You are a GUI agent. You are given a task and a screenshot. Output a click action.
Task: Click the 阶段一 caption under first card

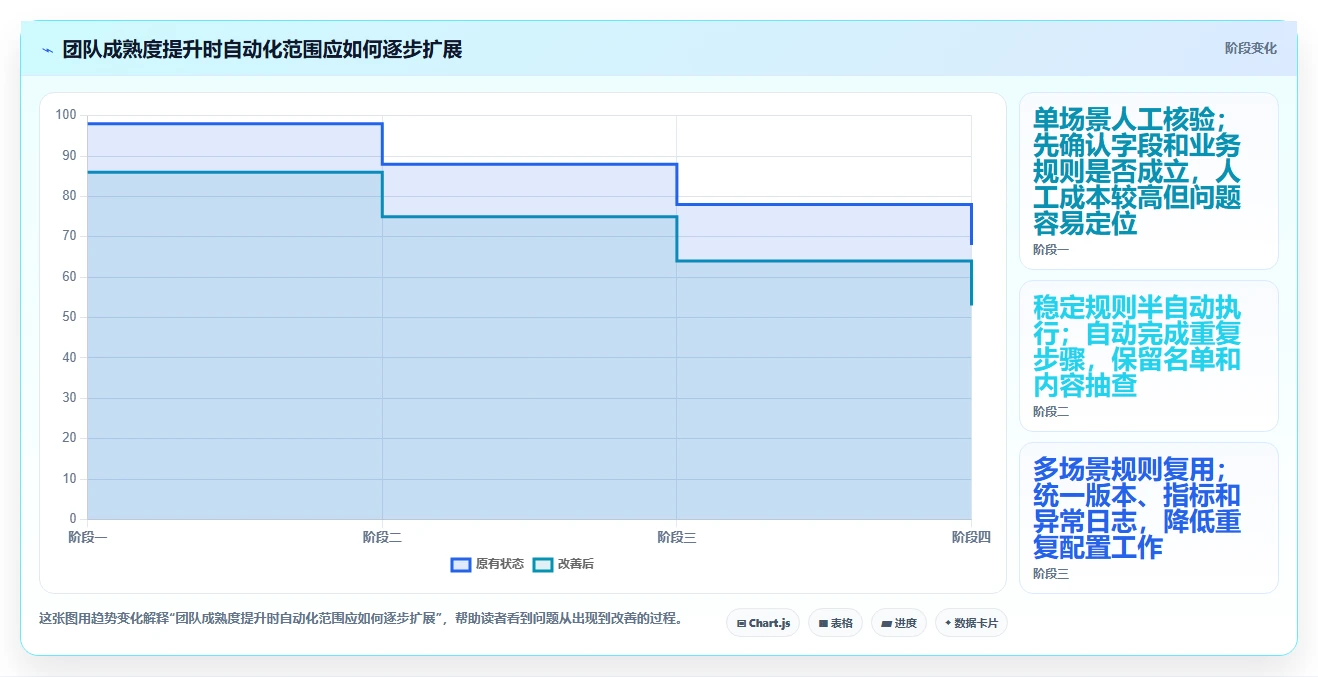point(1051,250)
